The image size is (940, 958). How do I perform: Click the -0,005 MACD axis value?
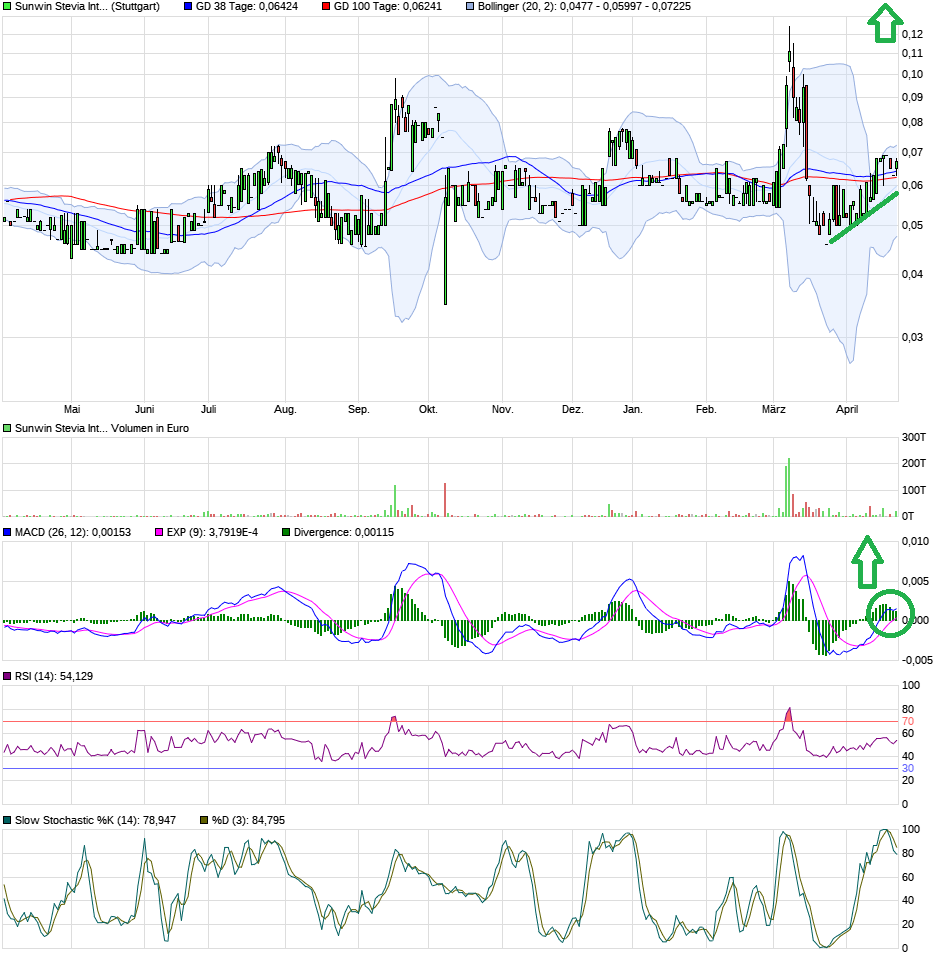click(x=917, y=660)
